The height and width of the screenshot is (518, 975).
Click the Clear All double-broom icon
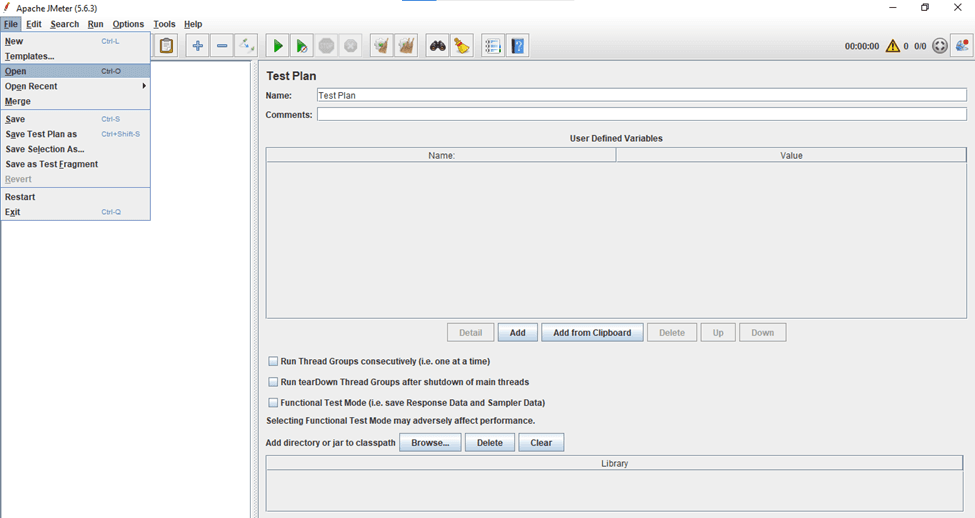point(406,45)
